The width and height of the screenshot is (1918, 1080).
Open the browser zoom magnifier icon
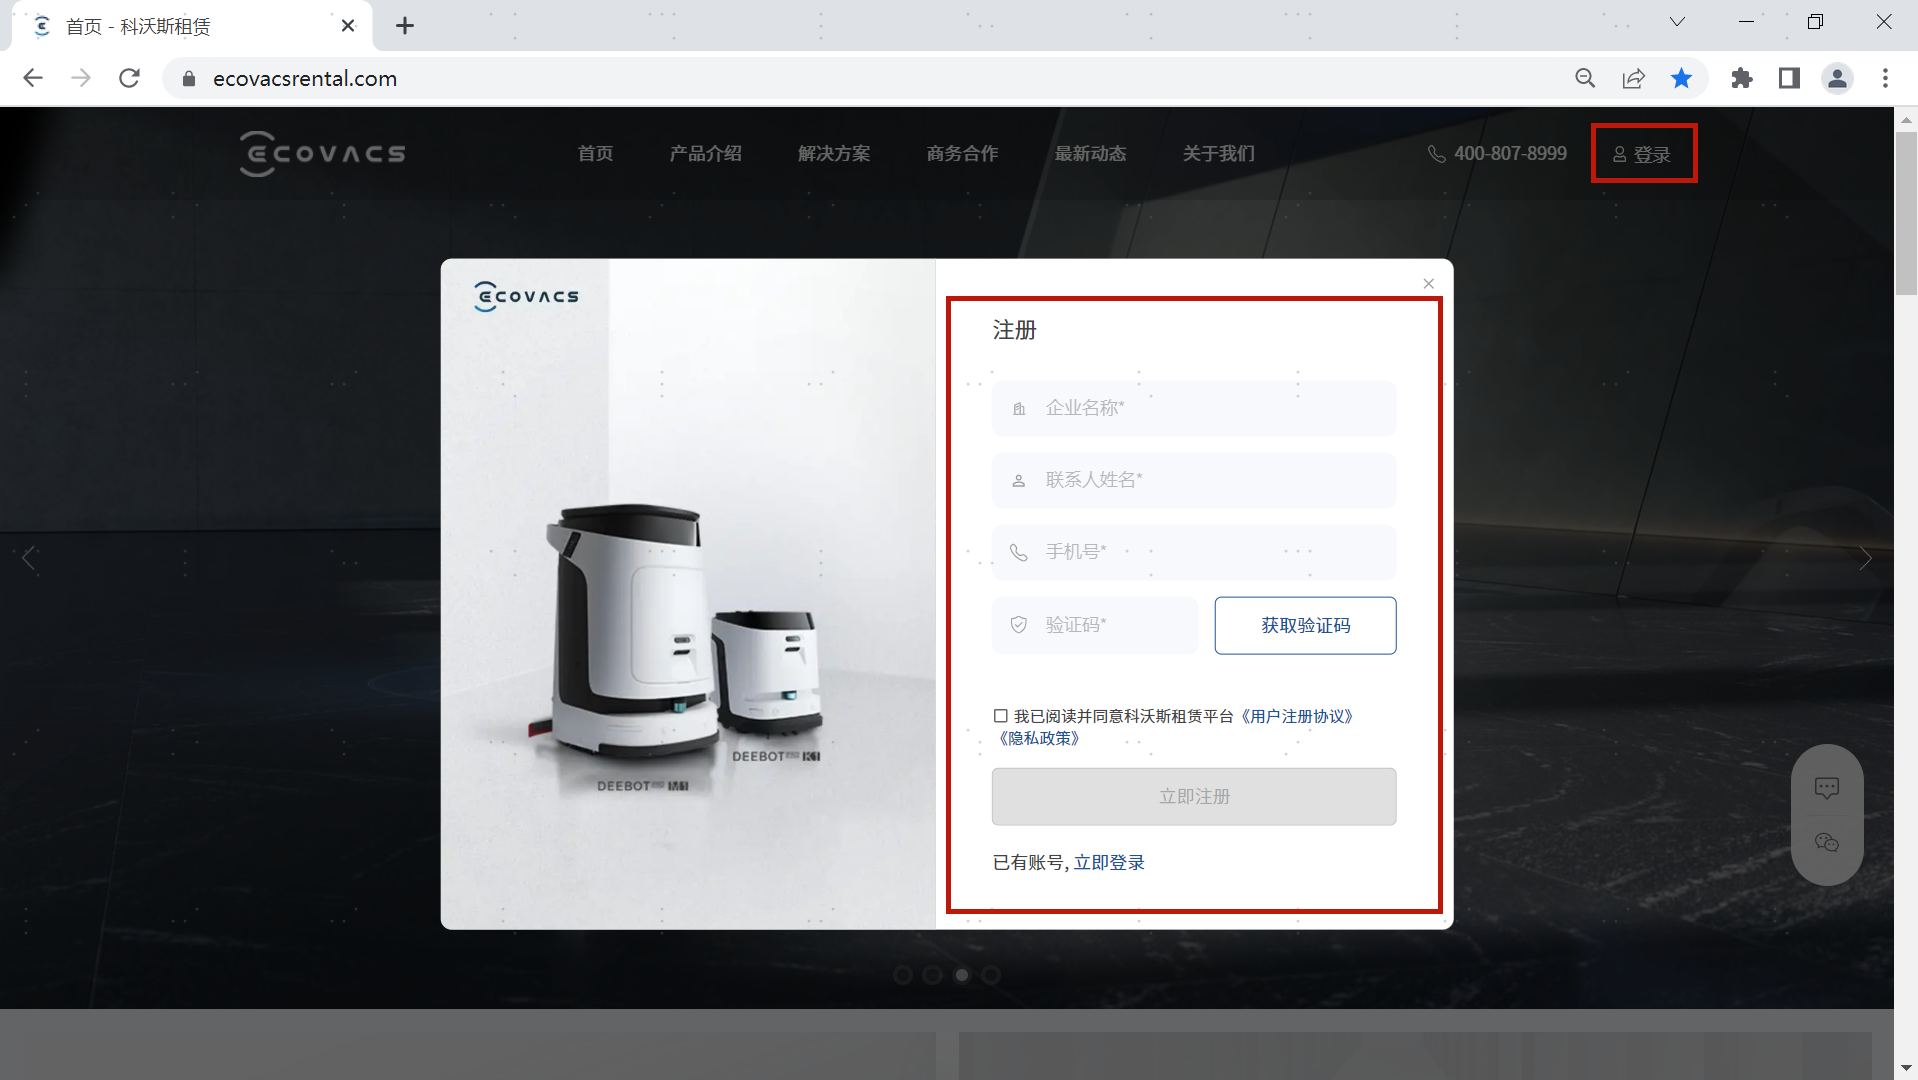[x=1585, y=78]
